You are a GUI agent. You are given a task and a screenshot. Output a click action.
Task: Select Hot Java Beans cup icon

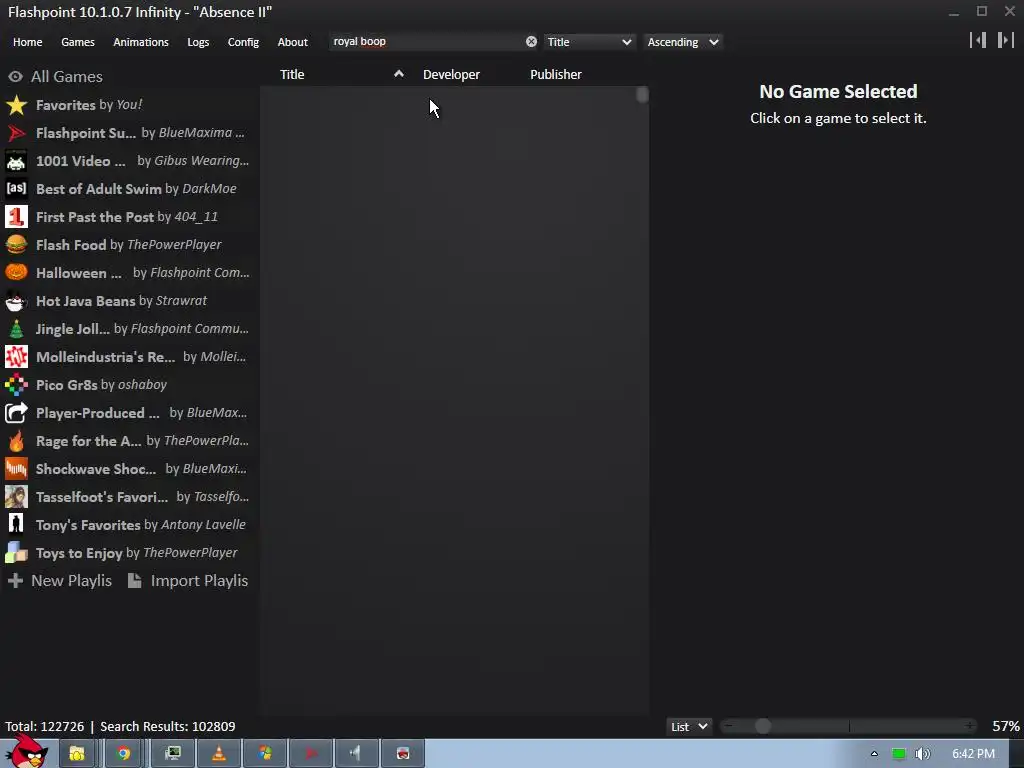[16, 300]
